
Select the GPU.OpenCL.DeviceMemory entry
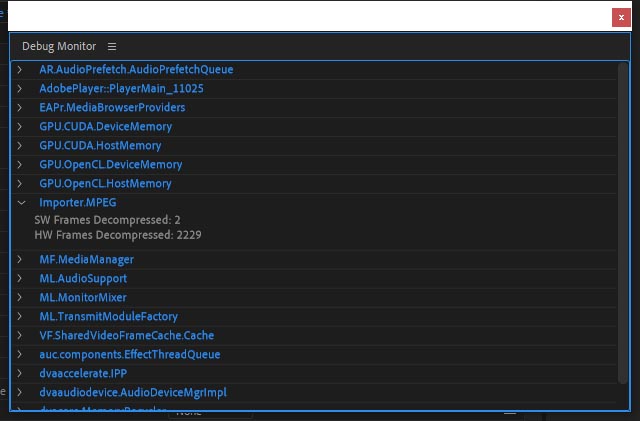[111, 165]
